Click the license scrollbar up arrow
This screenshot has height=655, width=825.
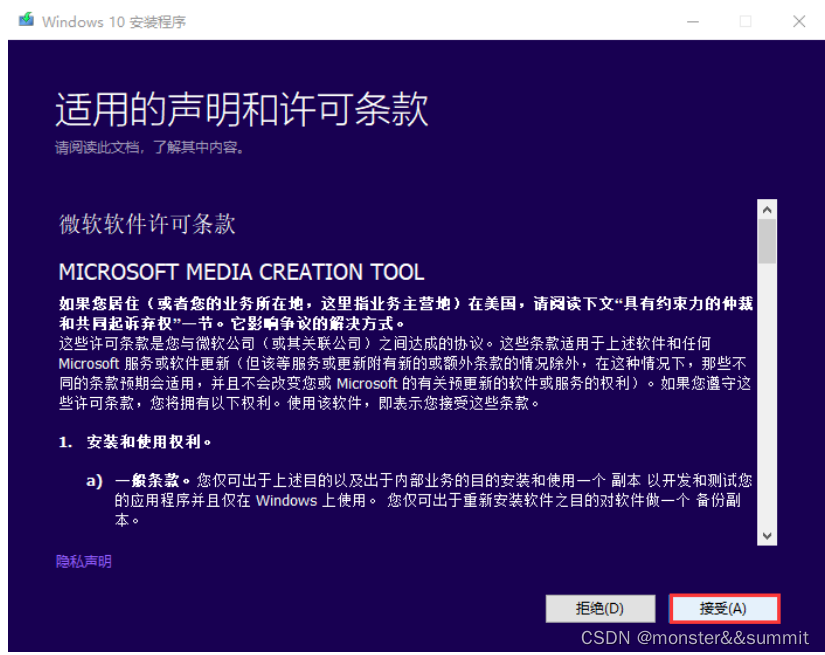767,210
